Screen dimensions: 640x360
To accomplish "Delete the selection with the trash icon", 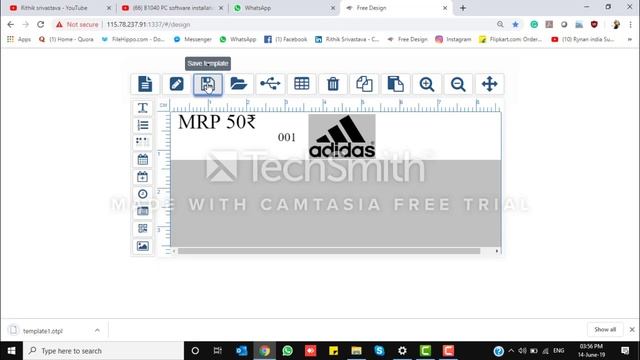I will click(333, 84).
